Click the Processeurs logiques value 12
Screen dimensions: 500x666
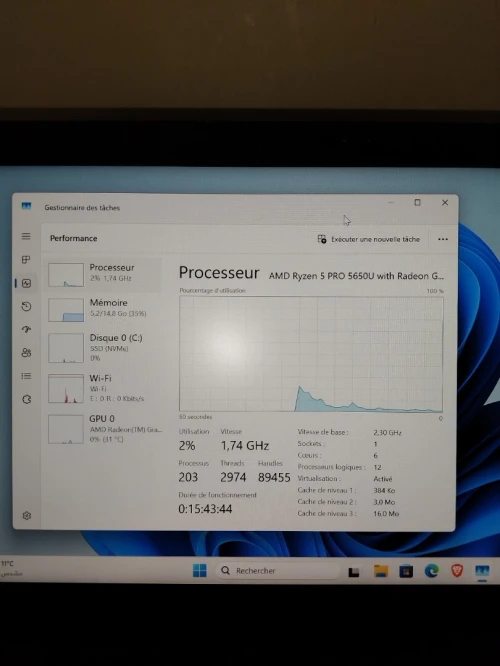pos(377,467)
